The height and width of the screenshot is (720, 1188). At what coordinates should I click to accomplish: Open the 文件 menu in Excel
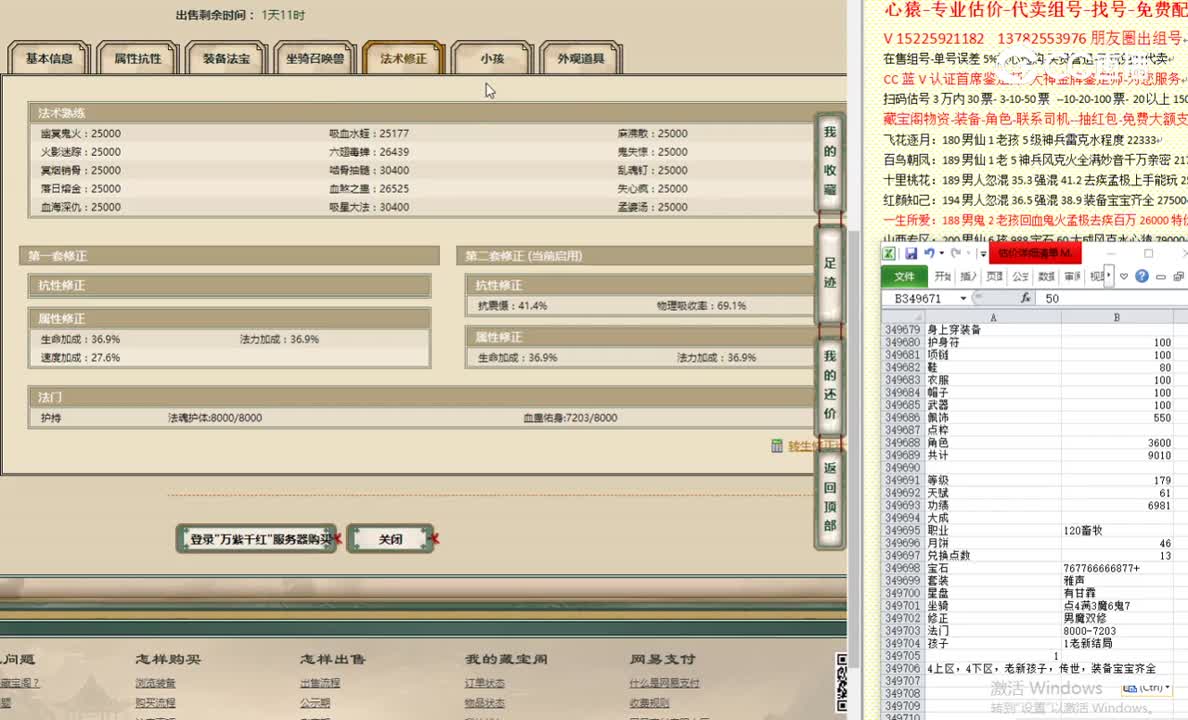click(907, 277)
